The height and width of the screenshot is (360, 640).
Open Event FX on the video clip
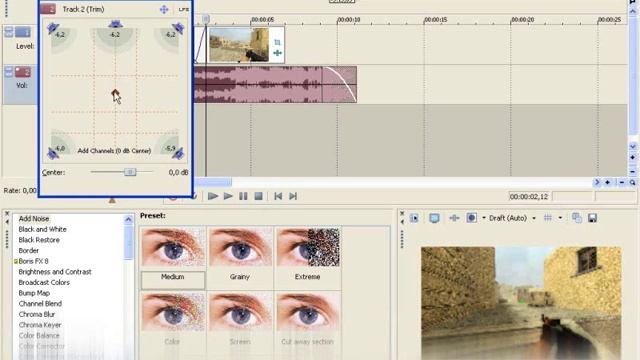pyautogui.click(x=277, y=53)
